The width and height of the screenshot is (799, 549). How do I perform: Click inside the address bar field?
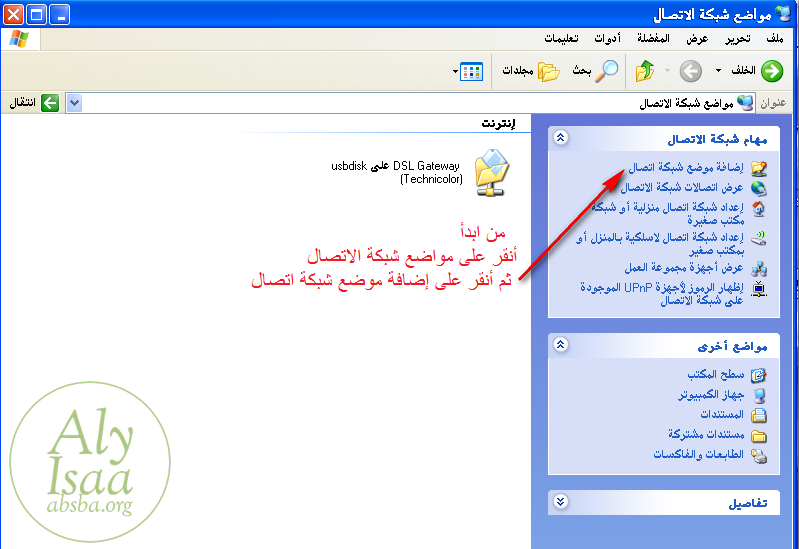point(400,103)
